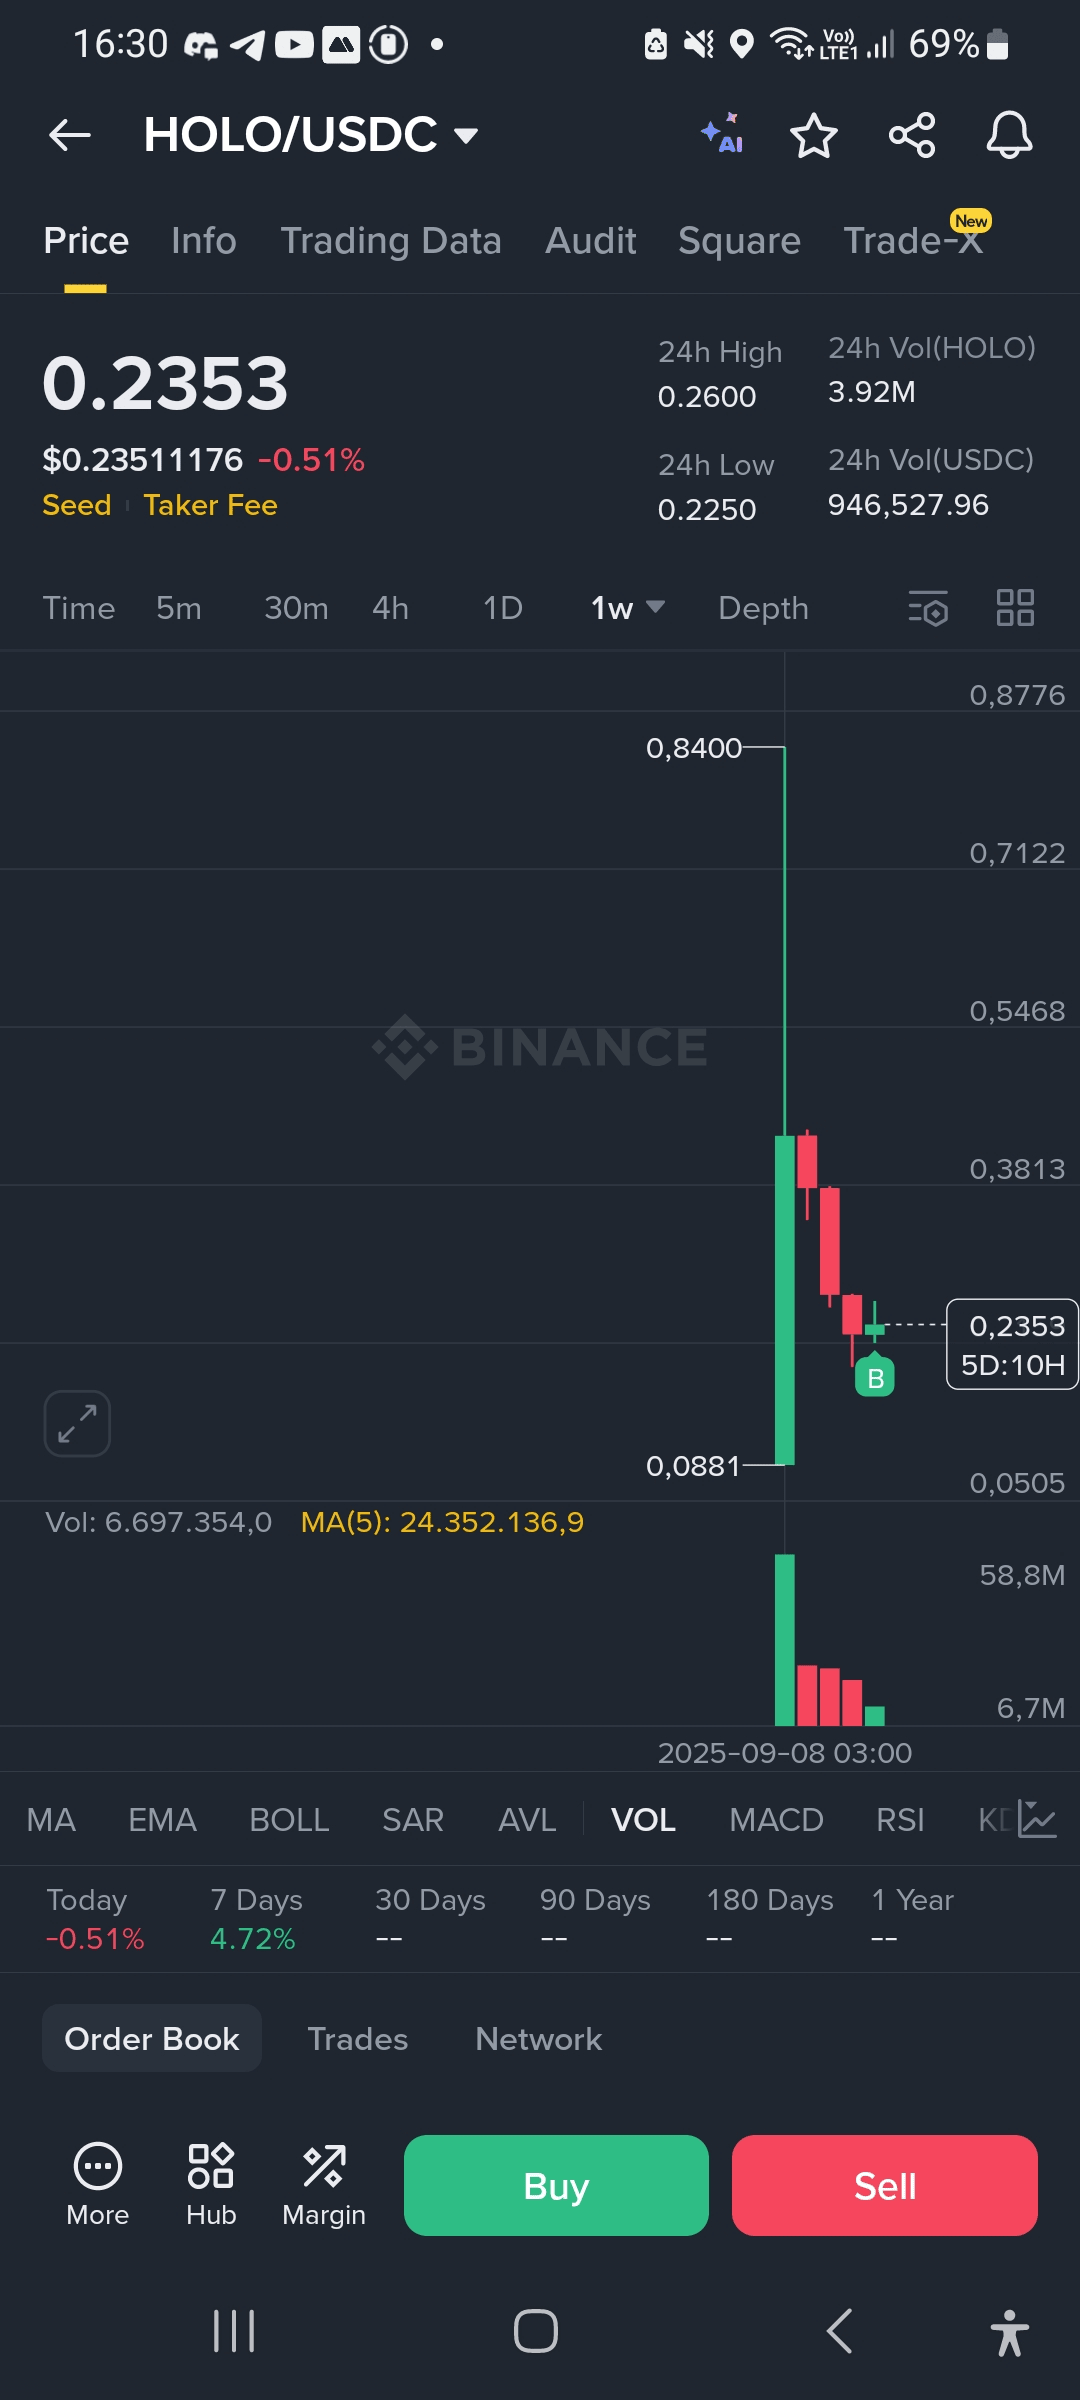Screen dimensions: 1080x2400
Task: Click the B buy marker on chart
Action: (875, 1377)
